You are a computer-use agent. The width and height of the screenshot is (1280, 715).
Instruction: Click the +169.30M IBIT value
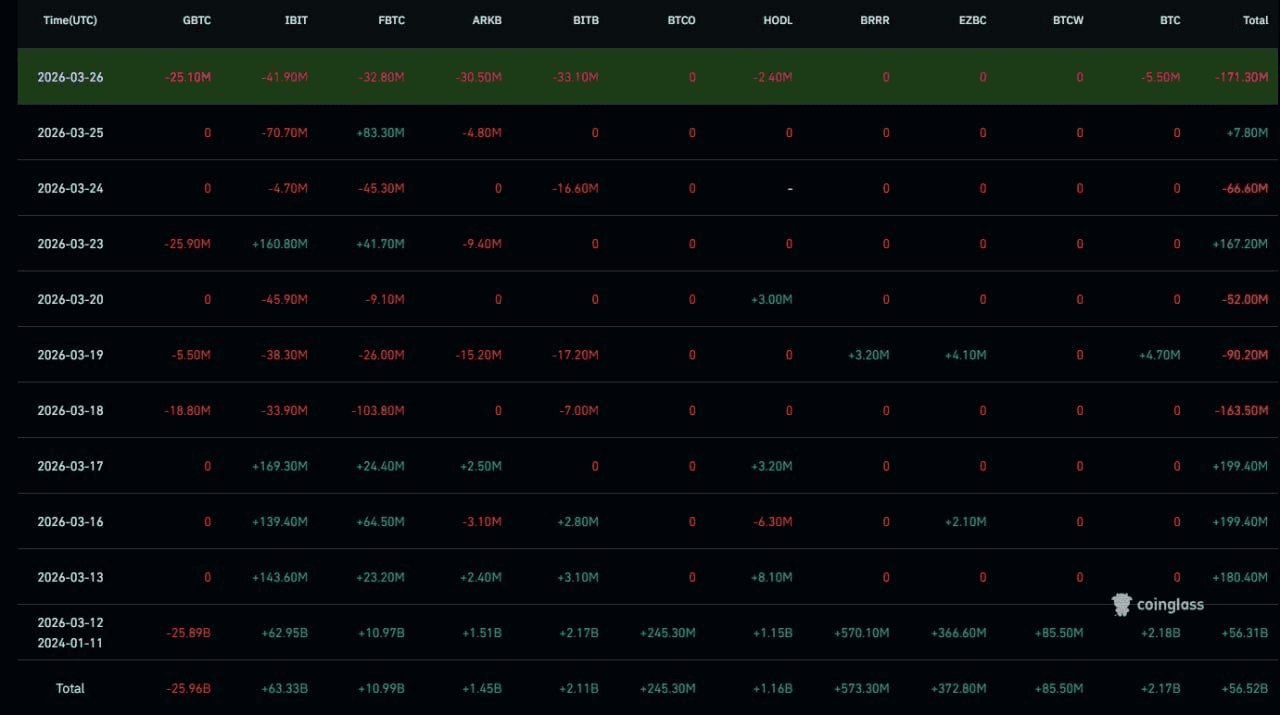tap(280, 466)
